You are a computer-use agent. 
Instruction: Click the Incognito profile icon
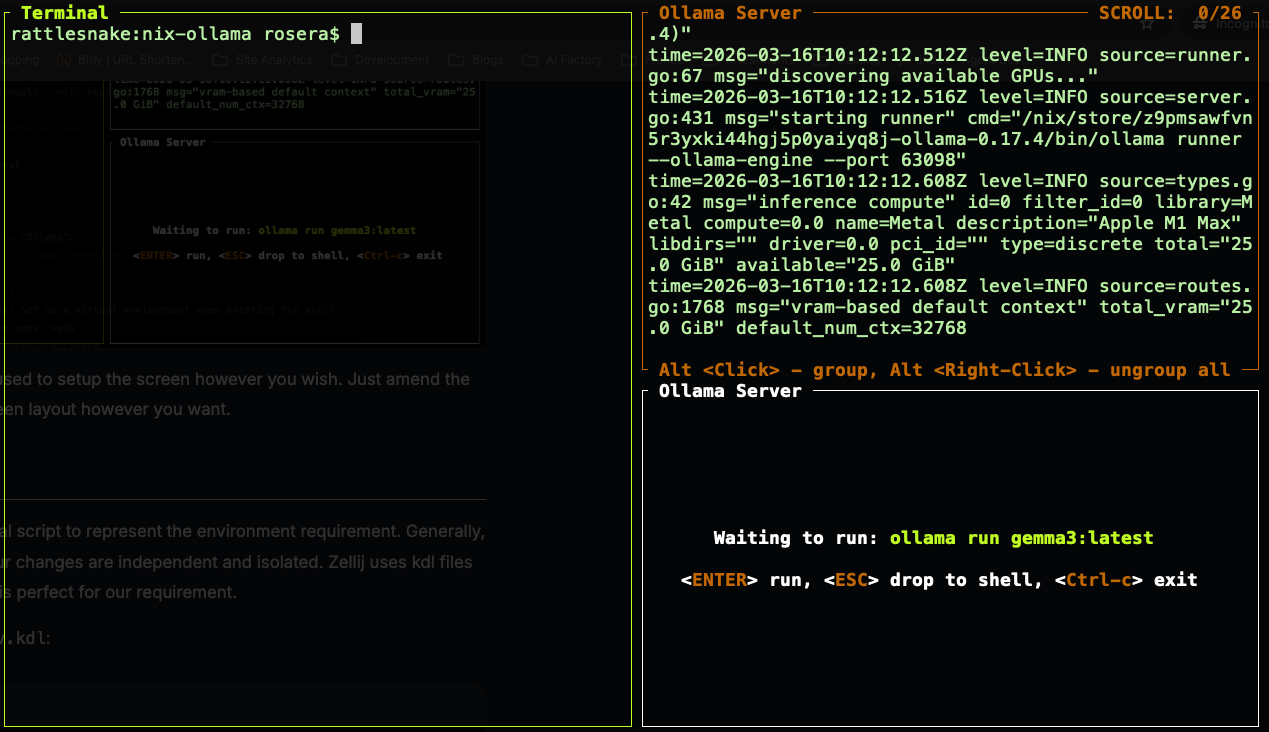1199,24
